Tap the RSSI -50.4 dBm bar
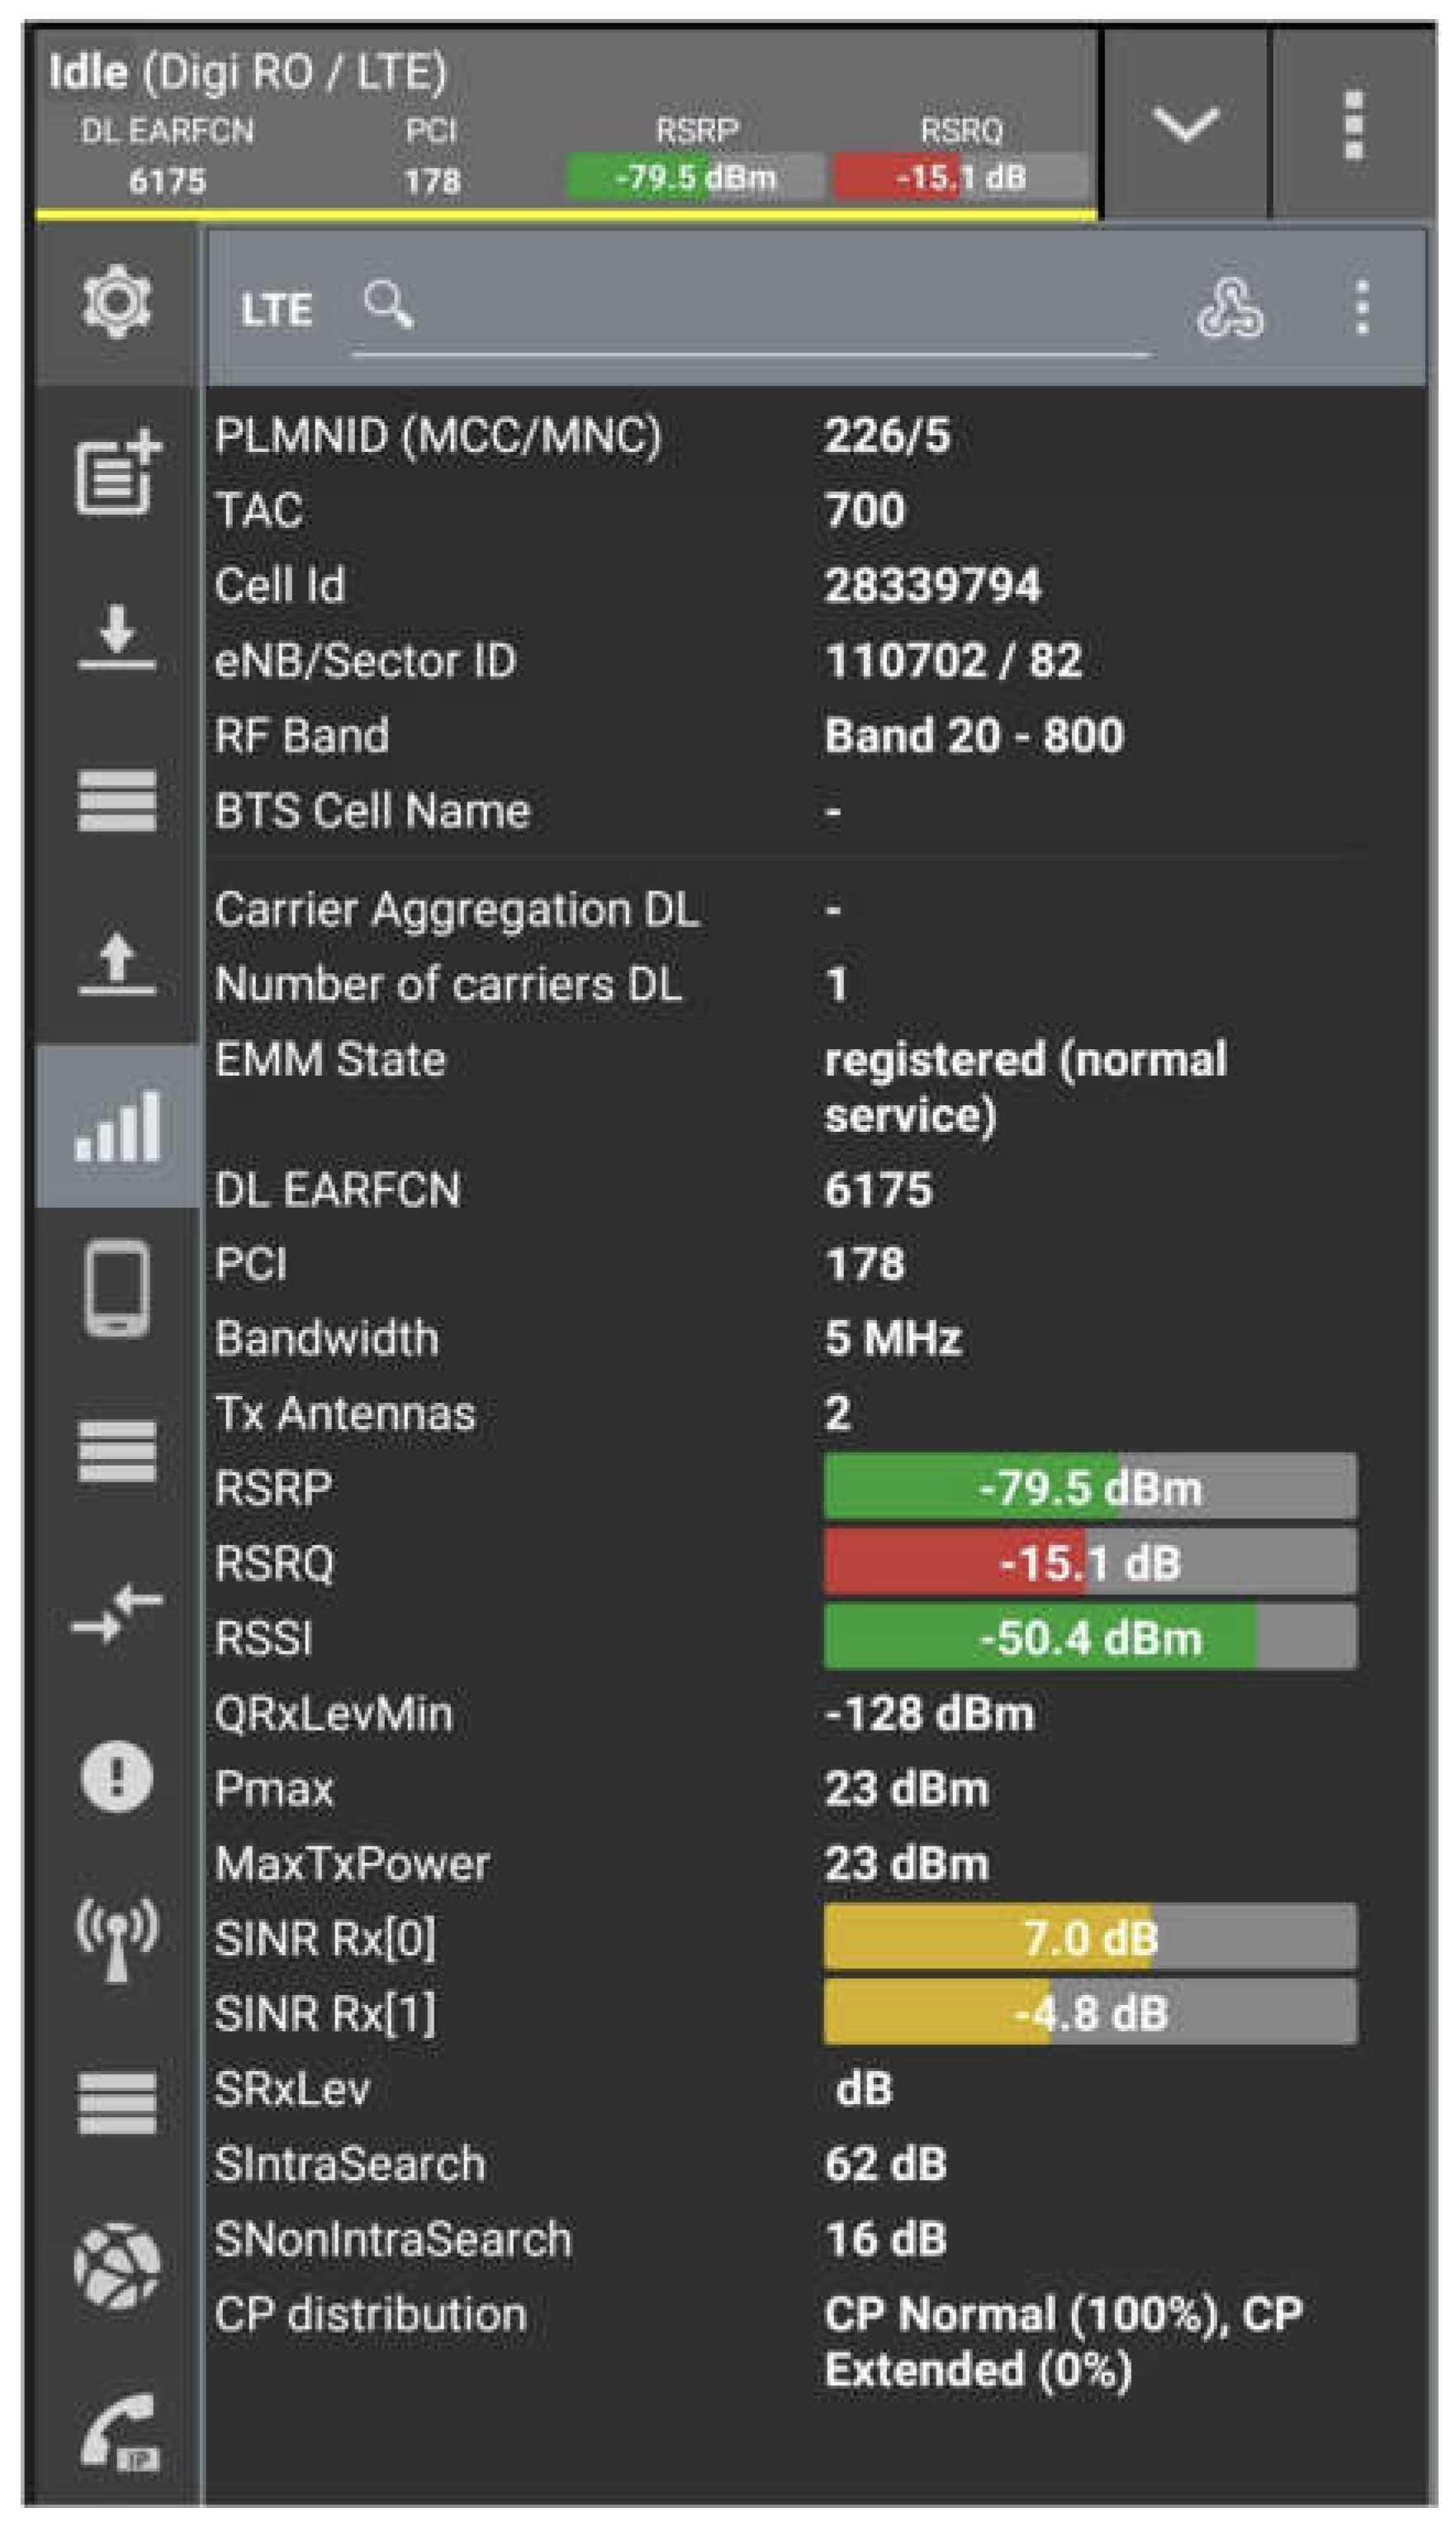The width and height of the screenshot is (1456, 2527). tap(1090, 1637)
